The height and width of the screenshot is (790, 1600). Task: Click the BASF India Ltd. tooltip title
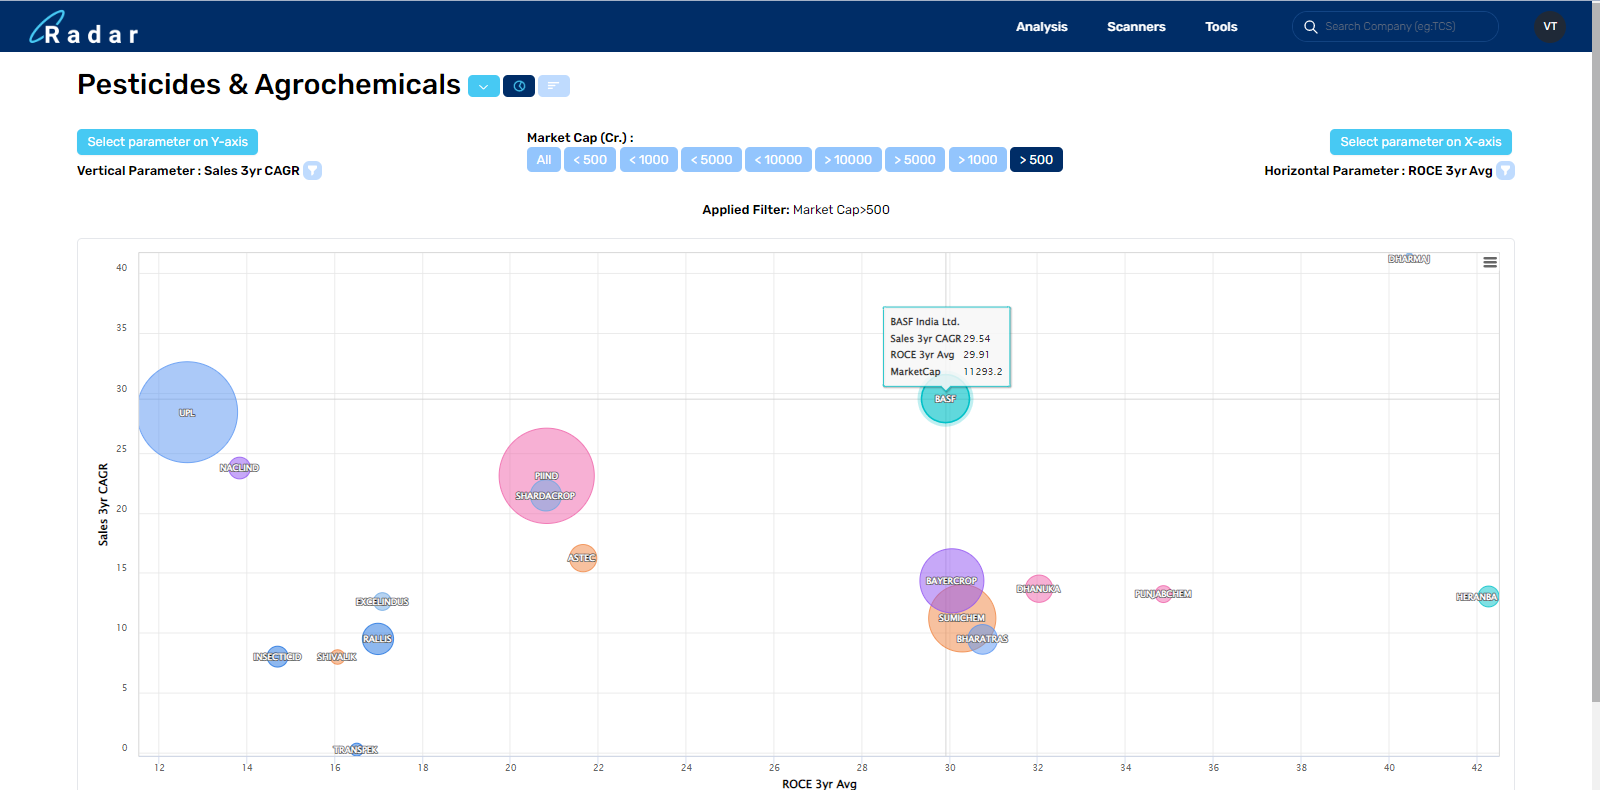pyautogui.click(x=925, y=322)
